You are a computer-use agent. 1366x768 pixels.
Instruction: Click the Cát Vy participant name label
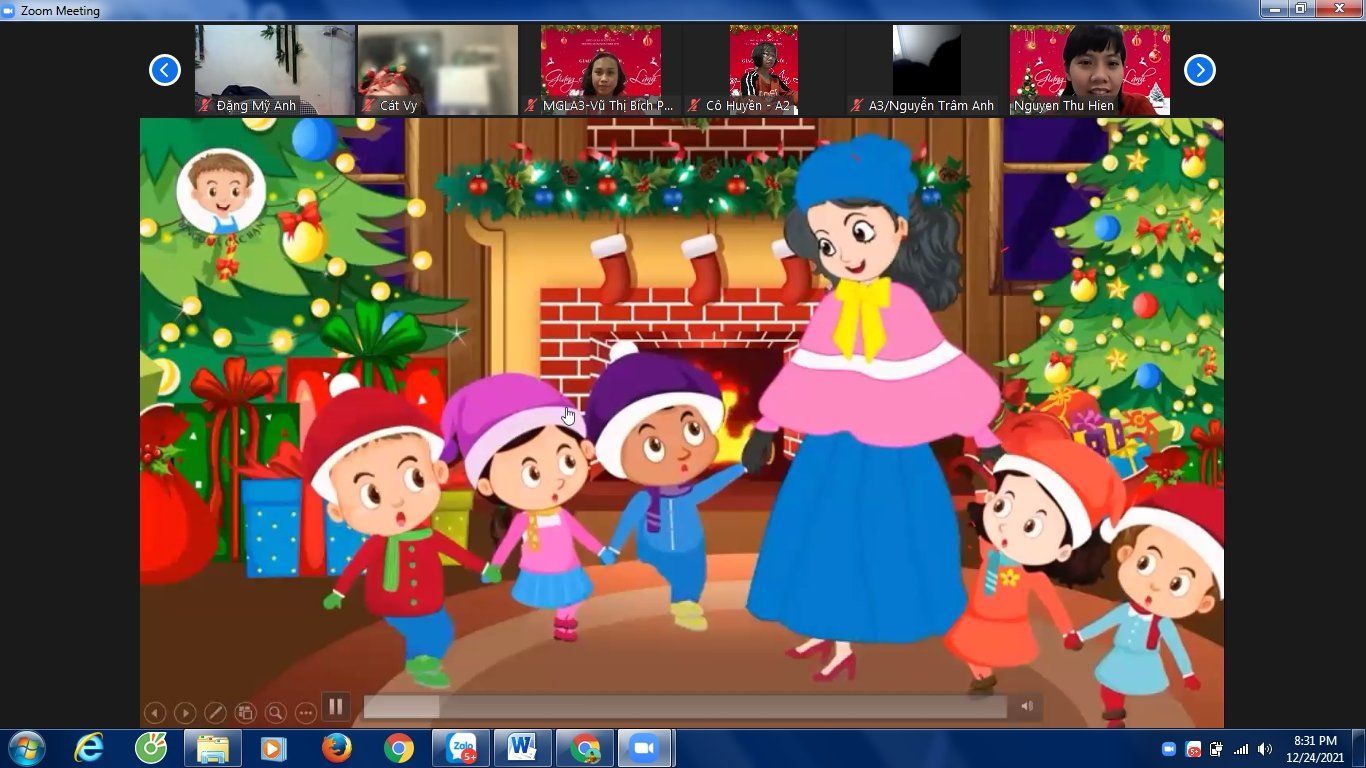point(398,106)
